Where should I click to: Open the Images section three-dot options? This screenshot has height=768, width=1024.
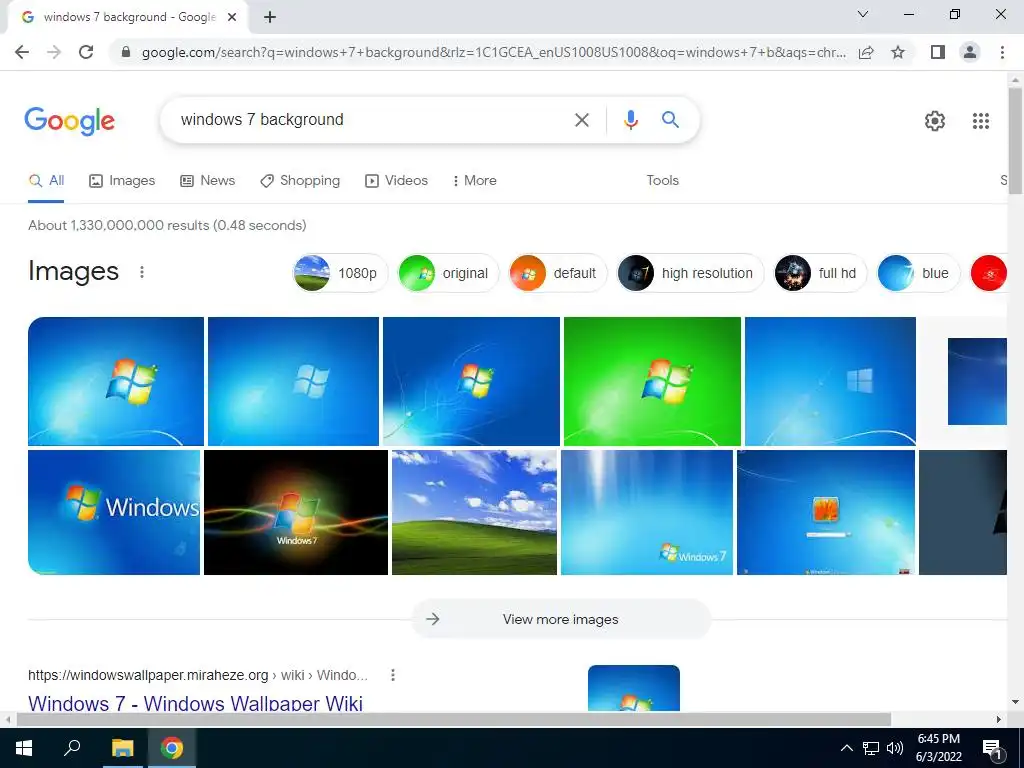point(142,272)
